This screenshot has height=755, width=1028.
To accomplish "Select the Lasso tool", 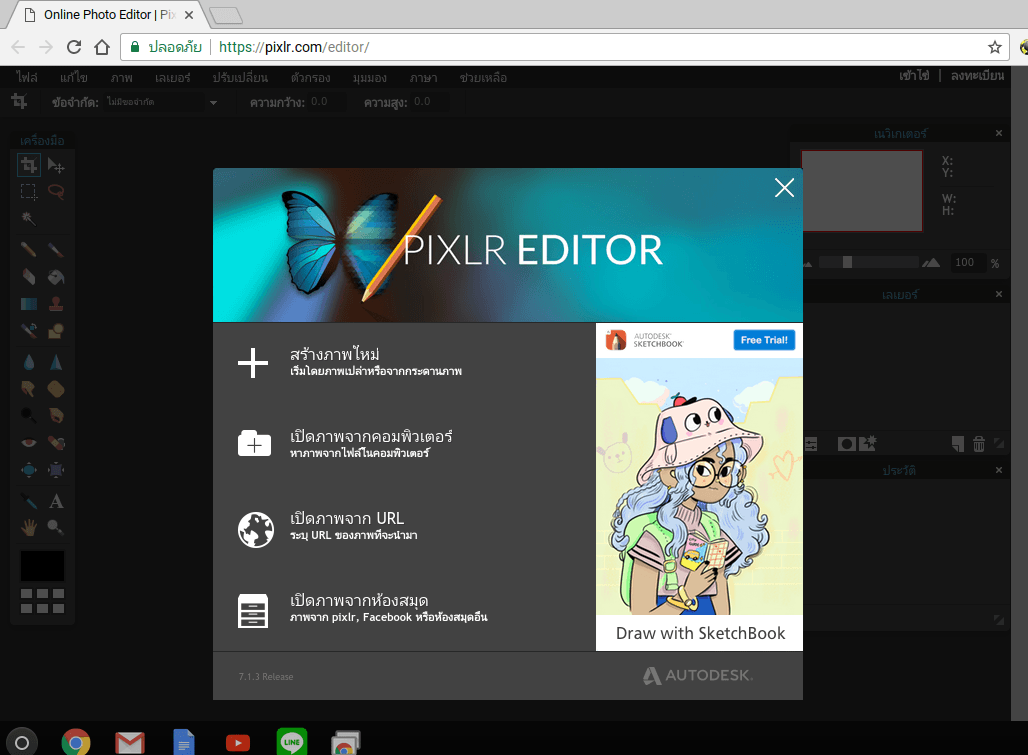I will point(56,192).
